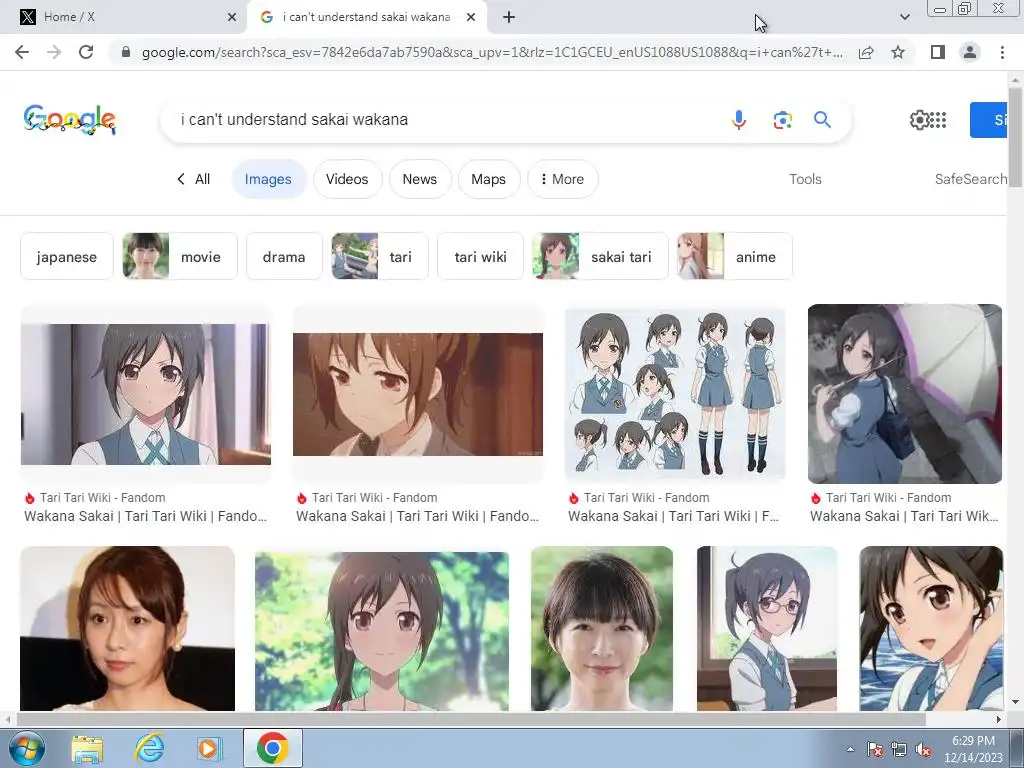Filter images by tari chip
The image size is (1024, 768).
click(x=379, y=257)
